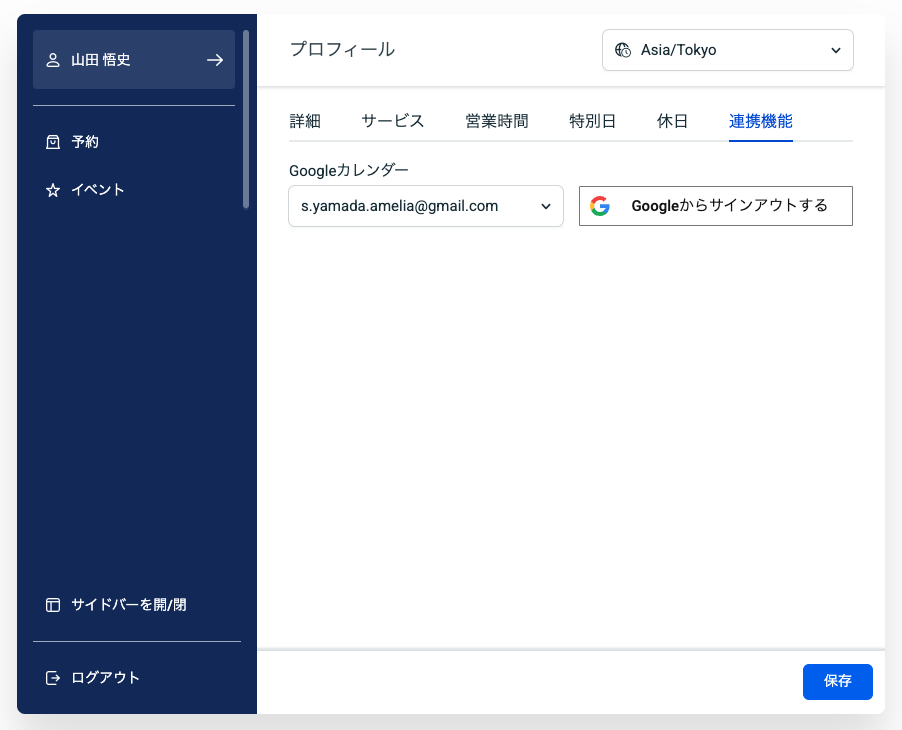Click the sidebar vertical scrollbar
Image resolution: width=902 pixels, height=730 pixels.
click(x=246, y=120)
